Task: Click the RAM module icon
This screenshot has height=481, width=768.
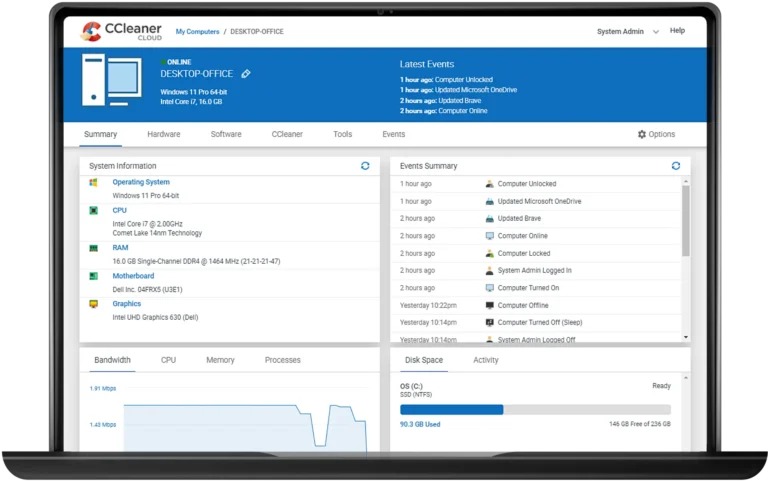Action: click(x=94, y=248)
